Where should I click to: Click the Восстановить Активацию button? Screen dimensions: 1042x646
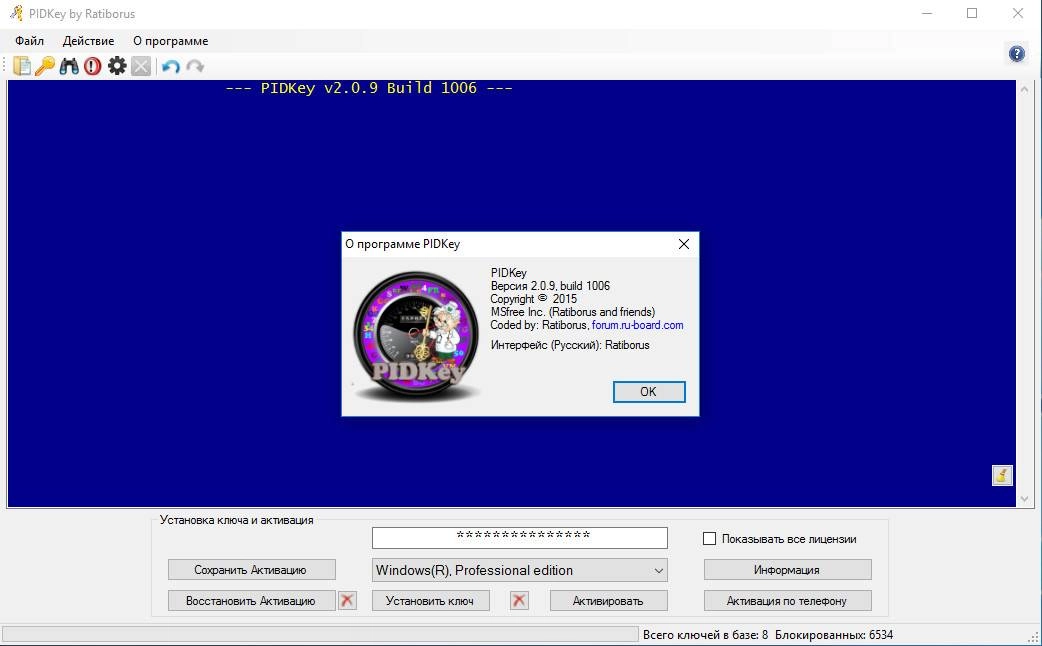click(x=251, y=601)
